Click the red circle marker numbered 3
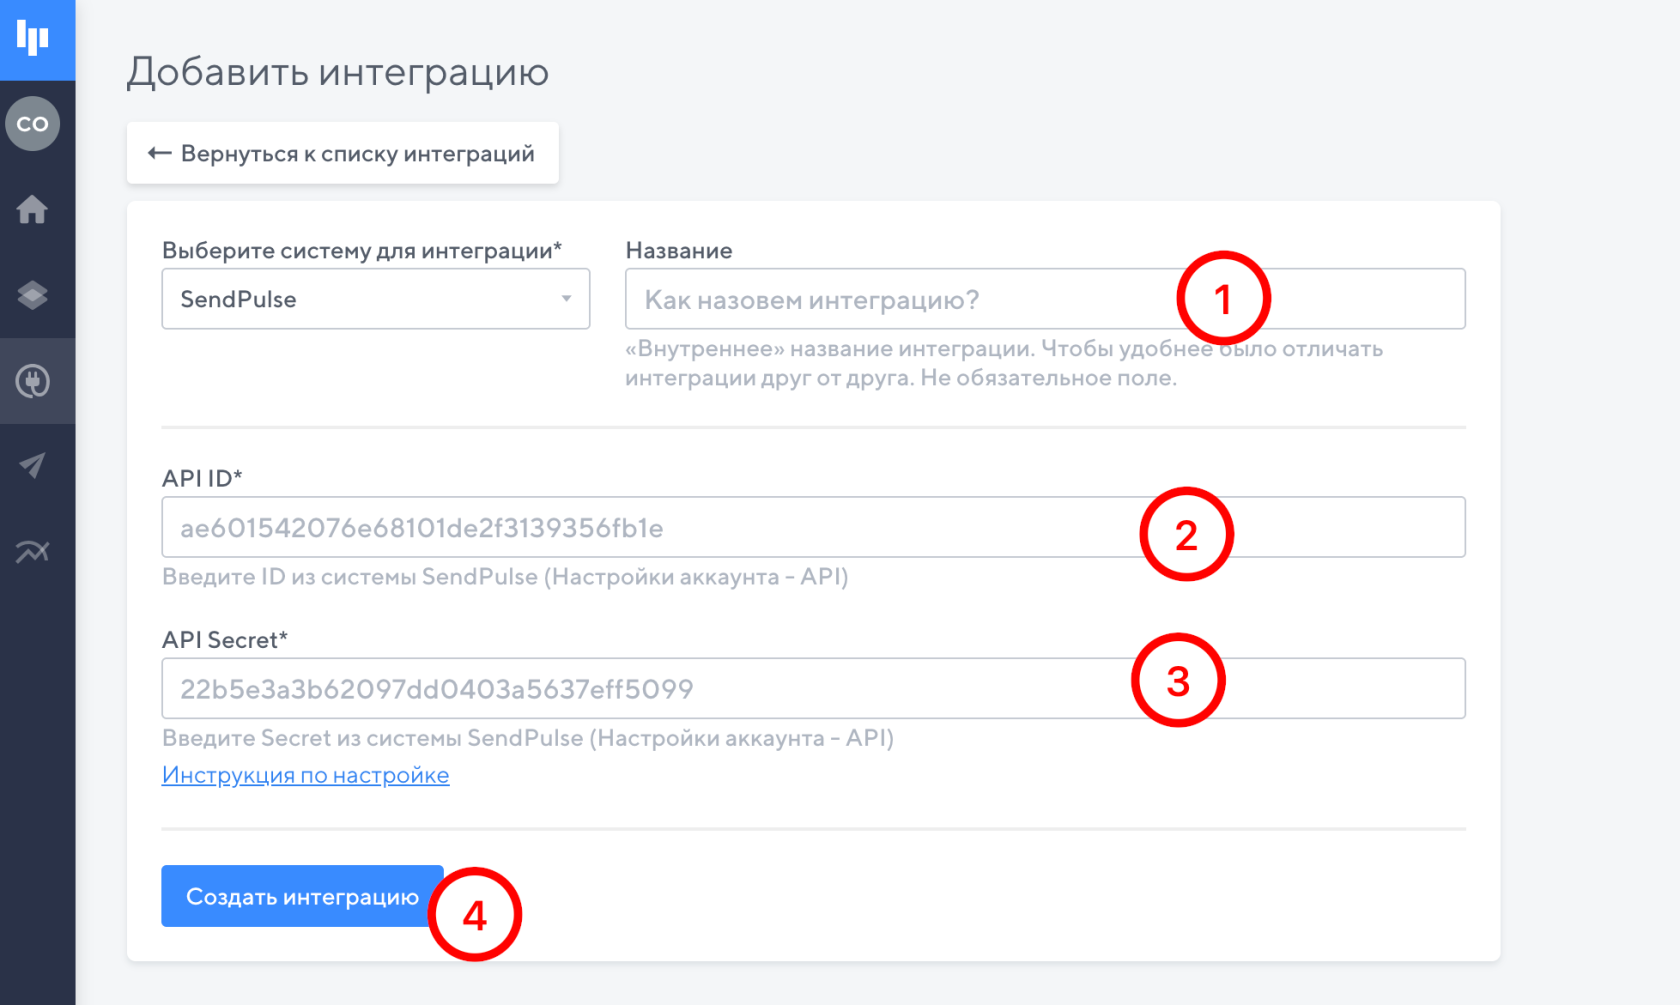Viewport: 1680px width, 1005px height. [x=1178, y=680]
